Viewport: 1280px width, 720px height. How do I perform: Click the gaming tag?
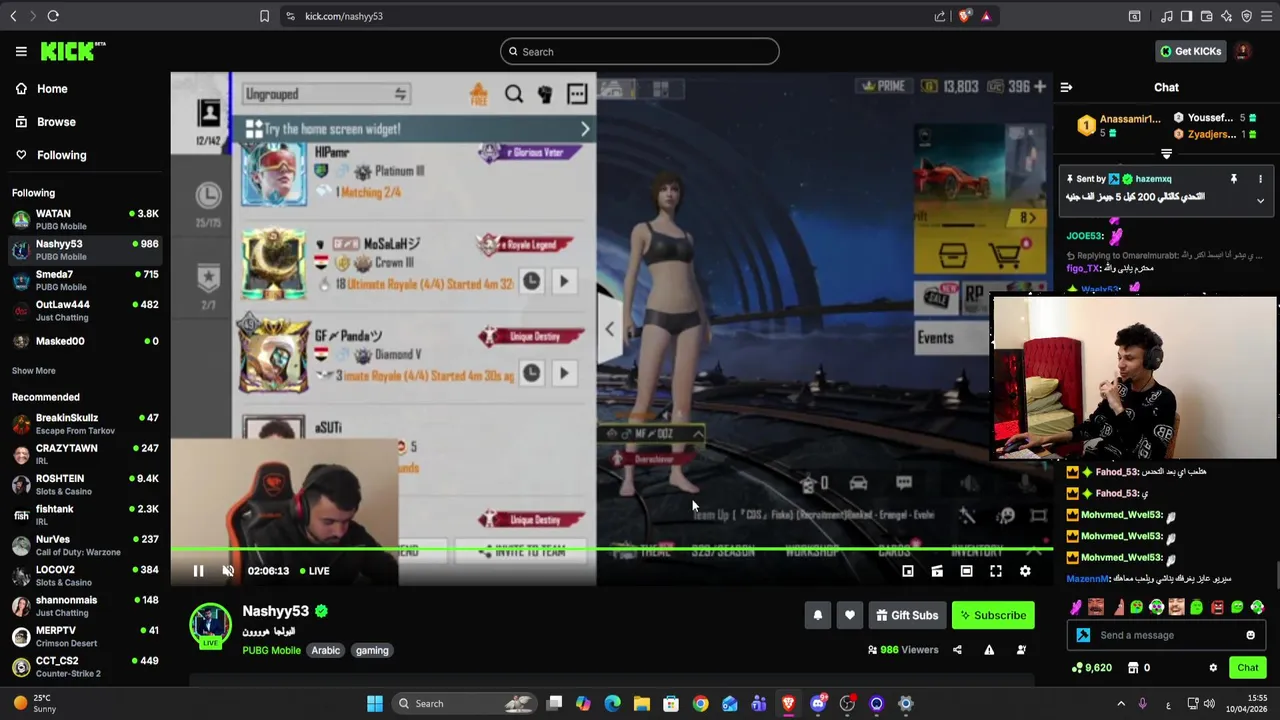coord(372,650)
